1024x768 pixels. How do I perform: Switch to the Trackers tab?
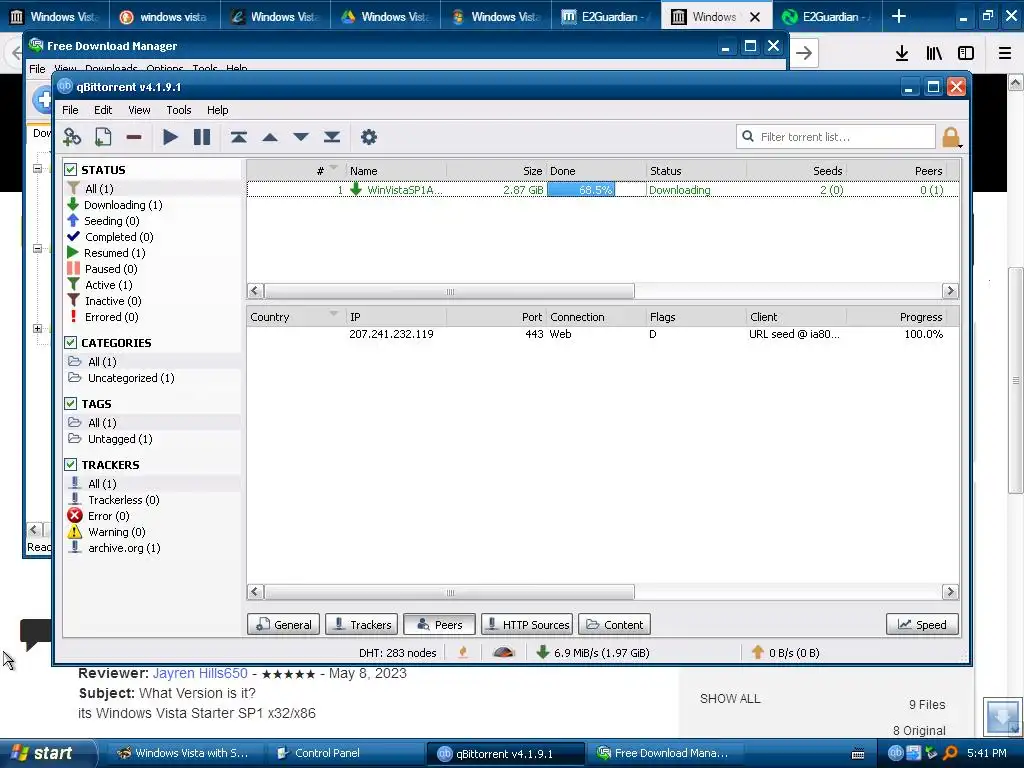(x=362, y=624)
